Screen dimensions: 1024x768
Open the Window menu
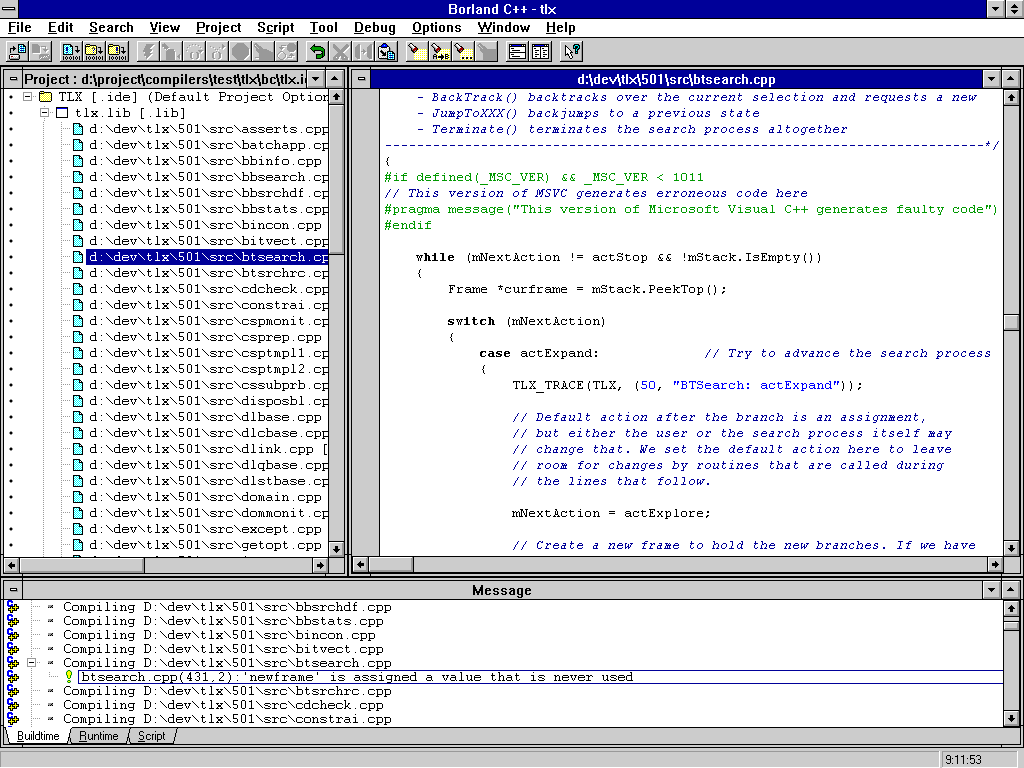tap(504, 27)
